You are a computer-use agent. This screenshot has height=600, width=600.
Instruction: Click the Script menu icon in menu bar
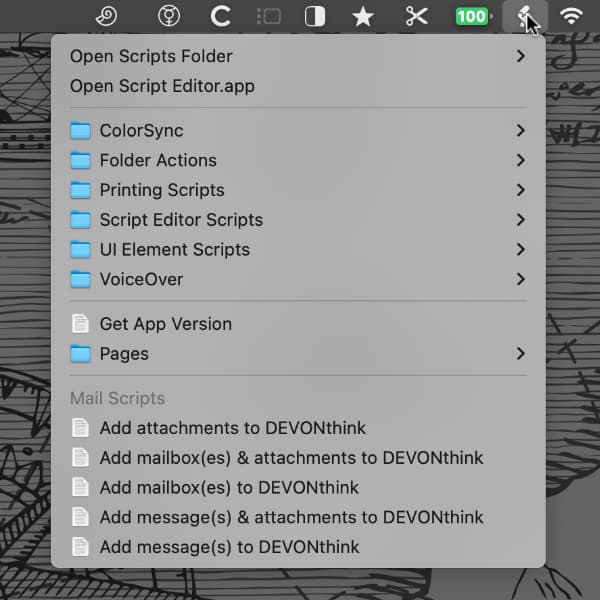(x=525, y=16)
